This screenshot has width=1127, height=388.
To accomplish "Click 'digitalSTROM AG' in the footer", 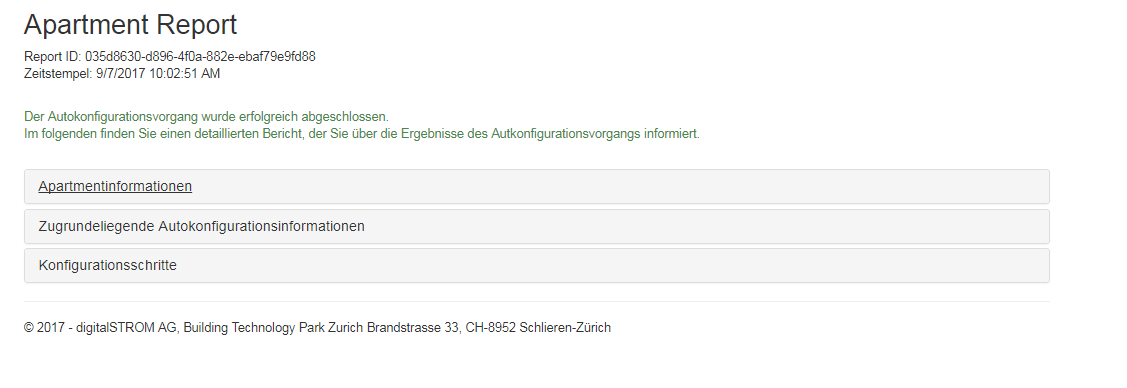I will click(127, 328).
